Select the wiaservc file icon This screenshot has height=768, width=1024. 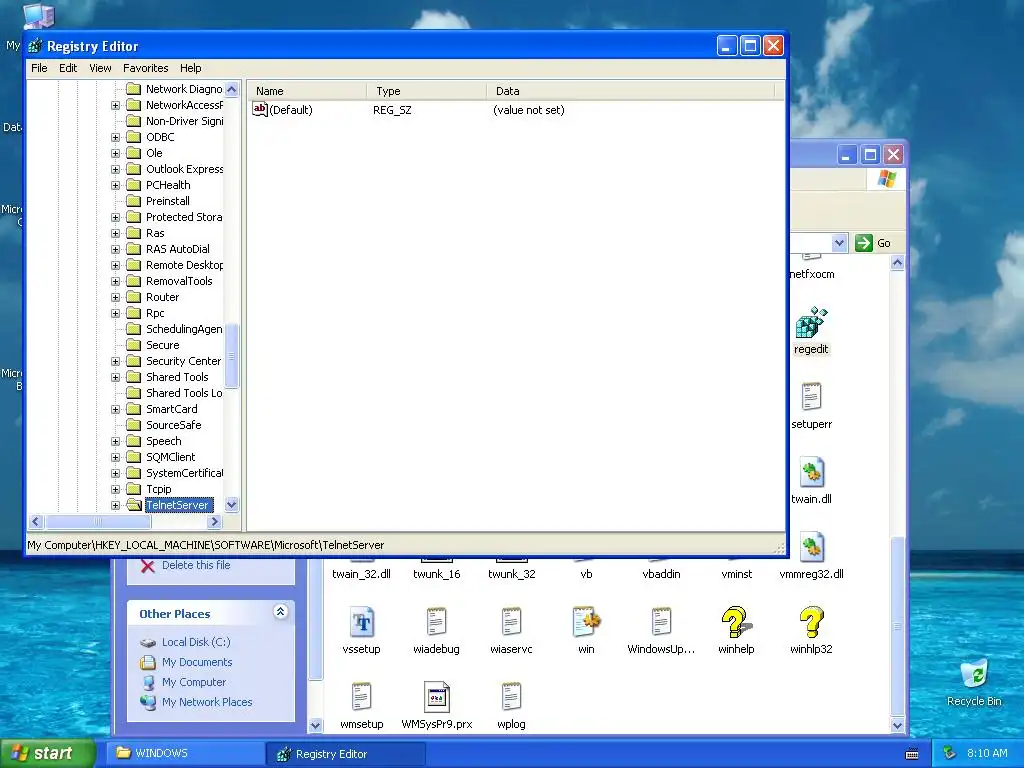pos(511,622)
